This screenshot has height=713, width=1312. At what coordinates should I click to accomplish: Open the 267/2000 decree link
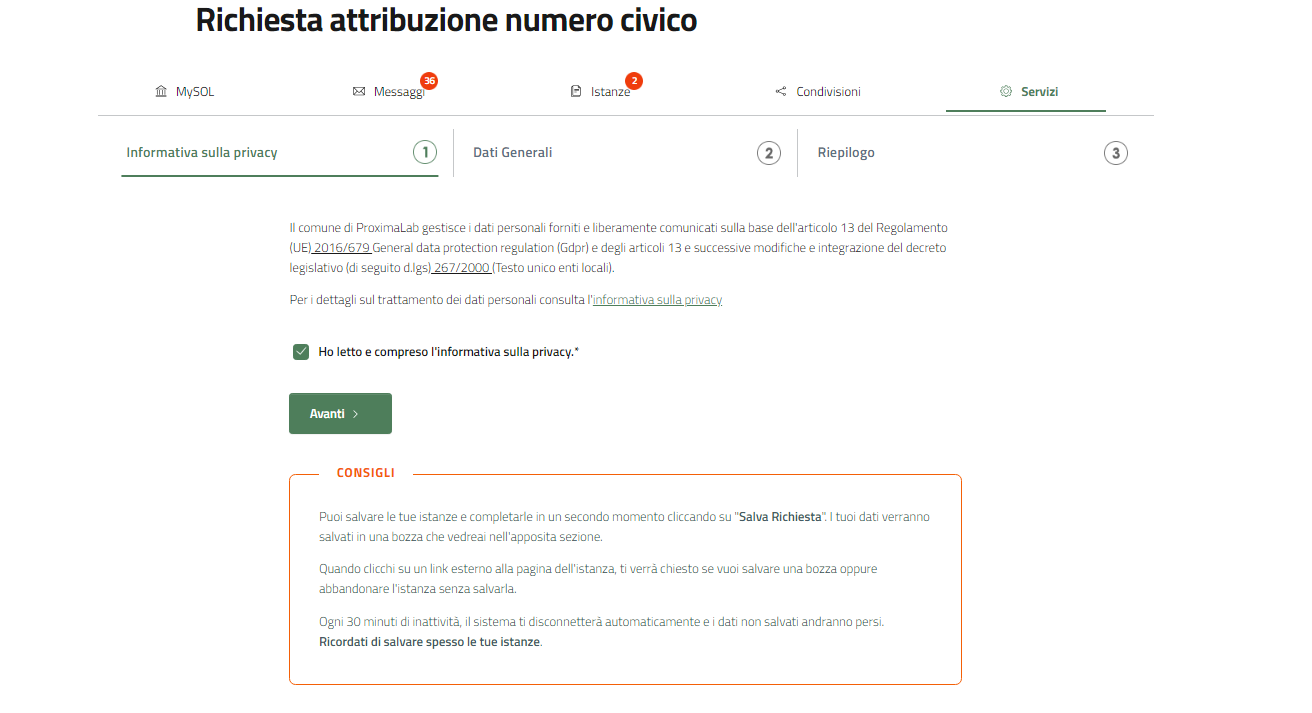point(461,268)
